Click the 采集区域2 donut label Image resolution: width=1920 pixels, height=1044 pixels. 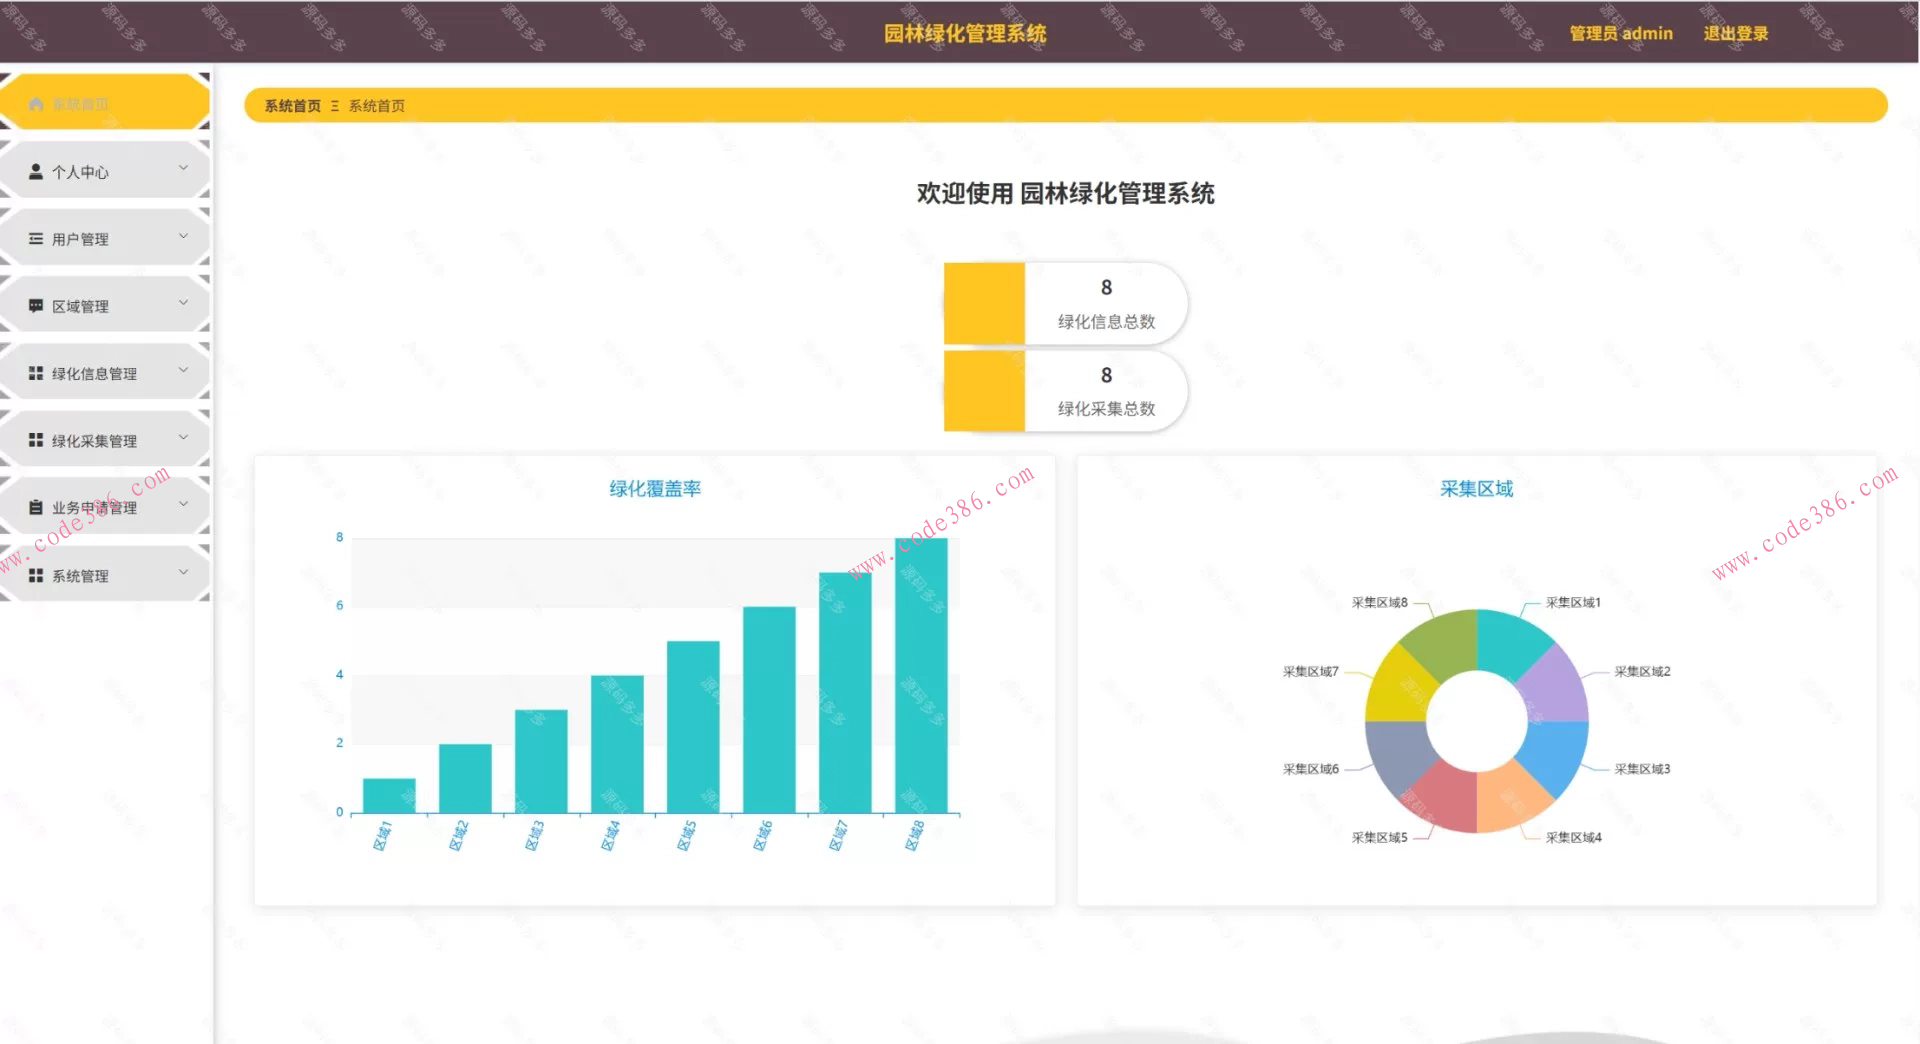1642,672
